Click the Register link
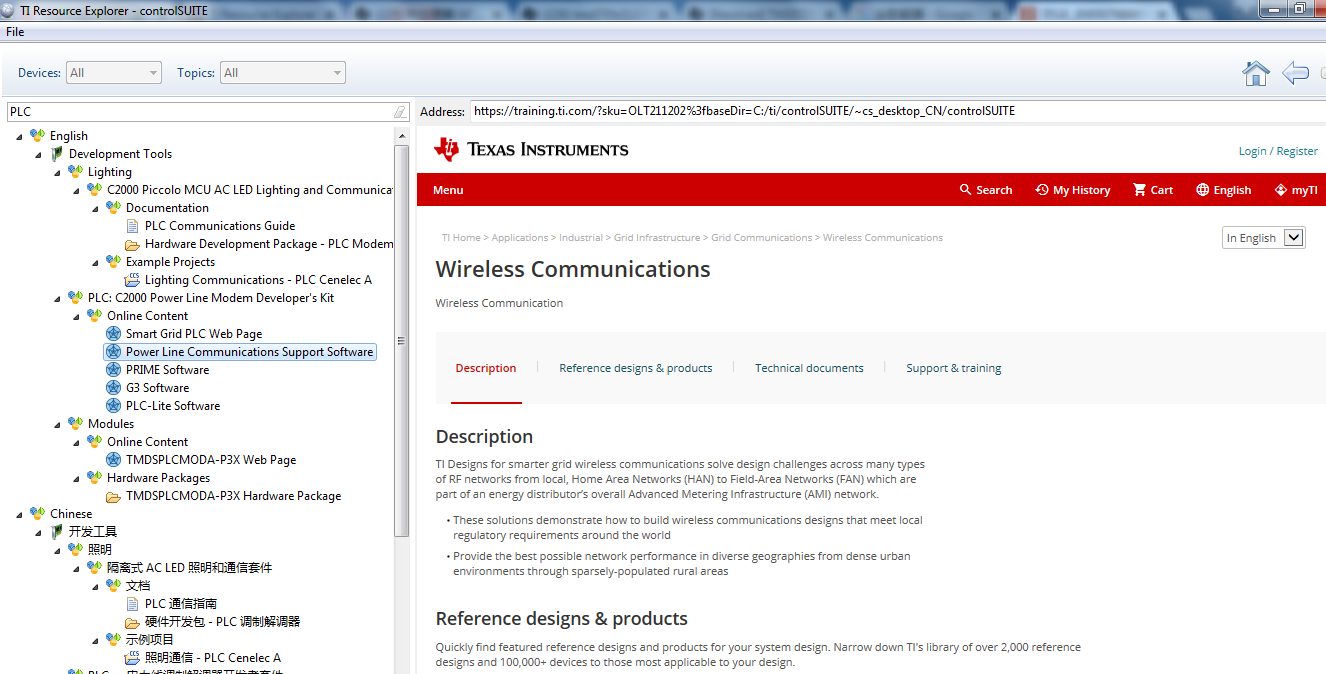 click(x=1297, y=151)
